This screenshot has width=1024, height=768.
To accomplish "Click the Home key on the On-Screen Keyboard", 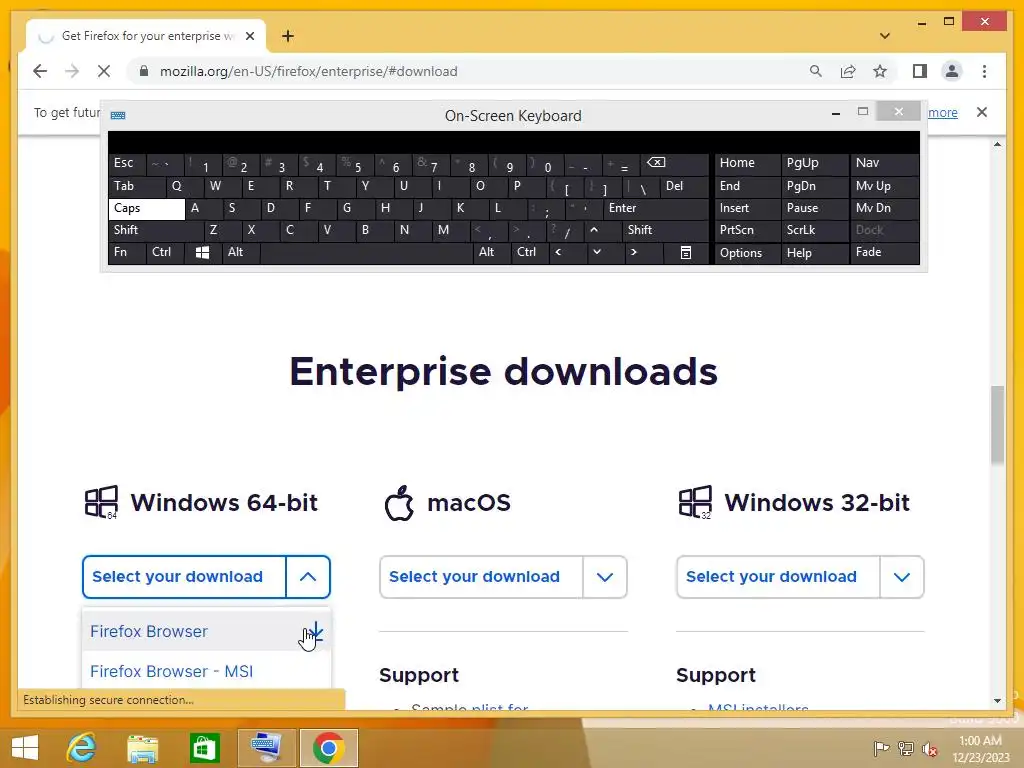I will (x=747, y=163).
